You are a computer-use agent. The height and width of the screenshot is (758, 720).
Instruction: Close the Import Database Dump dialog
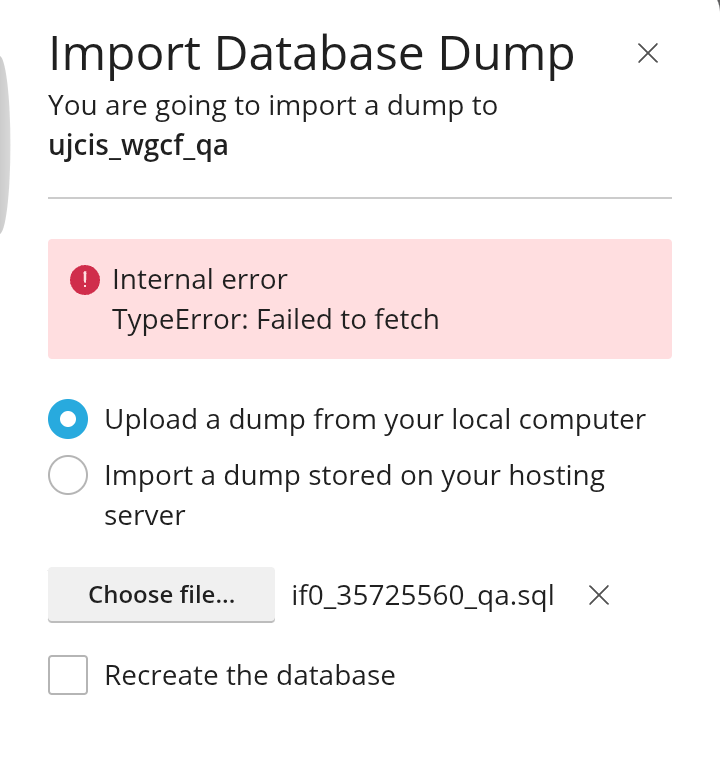pos(647,53)
